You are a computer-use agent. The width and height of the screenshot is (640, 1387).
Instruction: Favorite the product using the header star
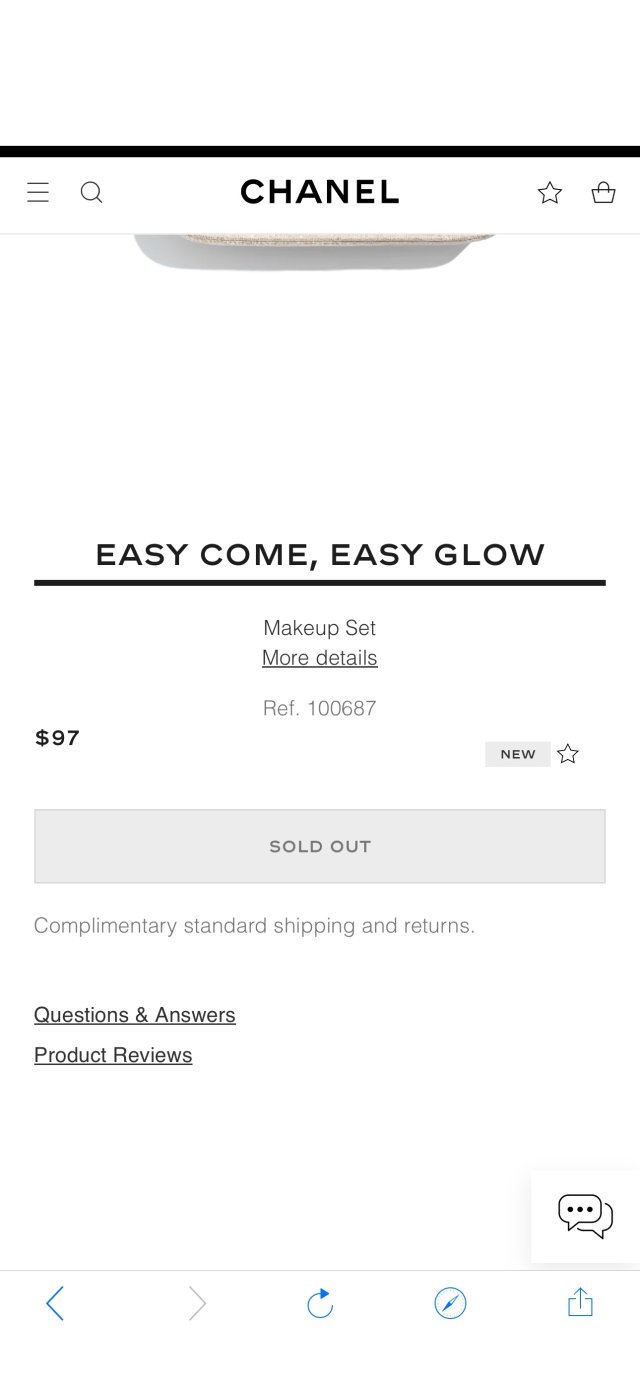tap(549, 192)
